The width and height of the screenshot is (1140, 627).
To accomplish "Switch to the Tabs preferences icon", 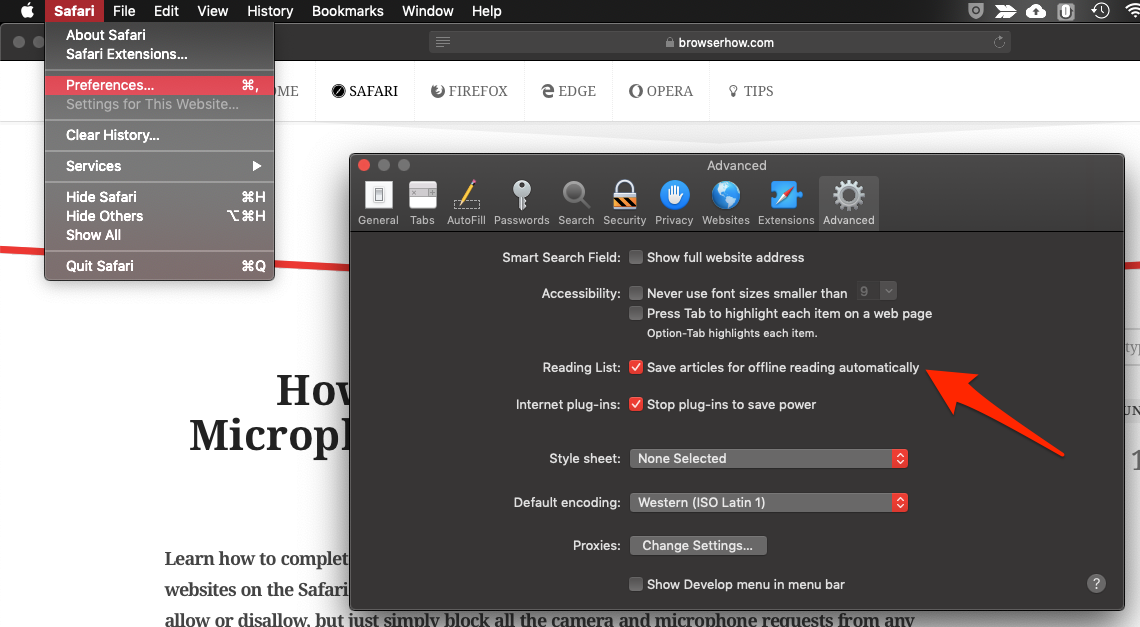I will coord(422,201).
